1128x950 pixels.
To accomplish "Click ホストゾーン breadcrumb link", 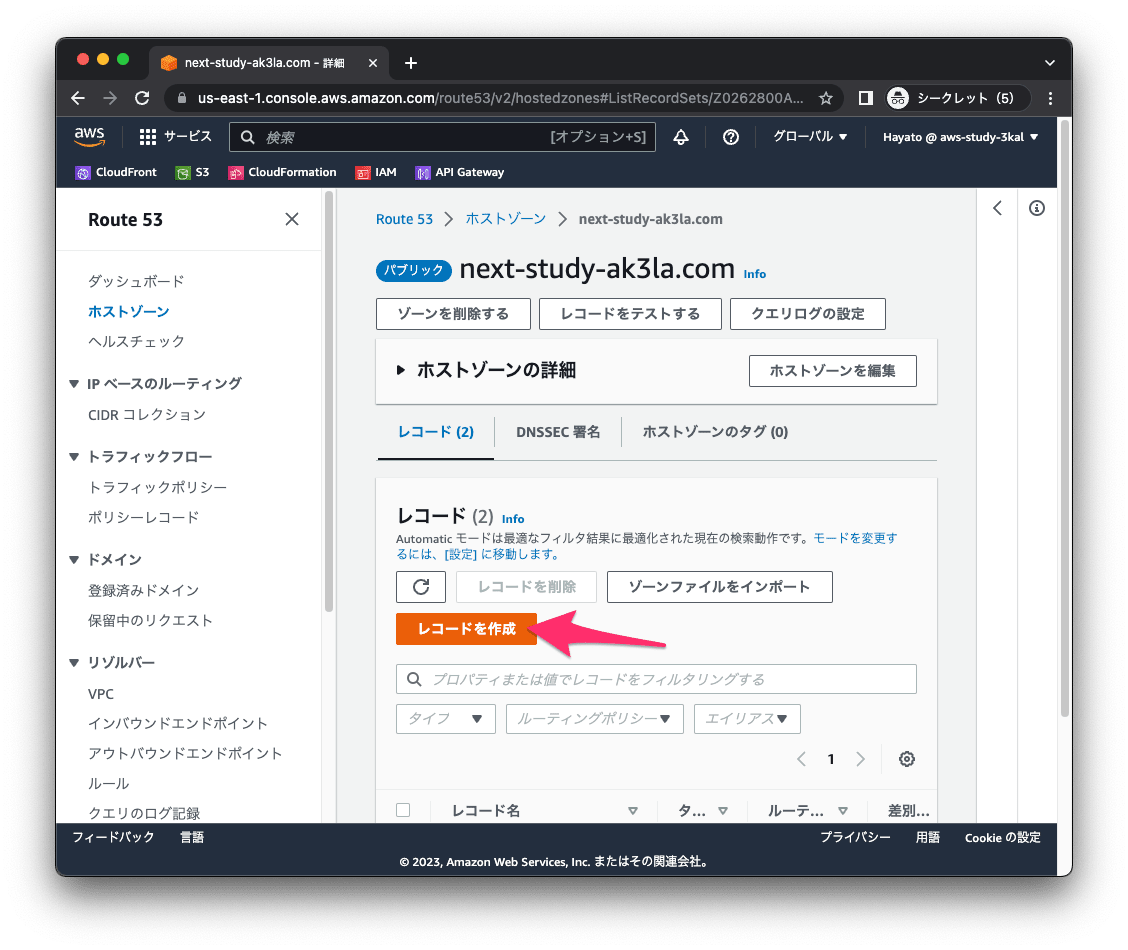I will point(506,219).
